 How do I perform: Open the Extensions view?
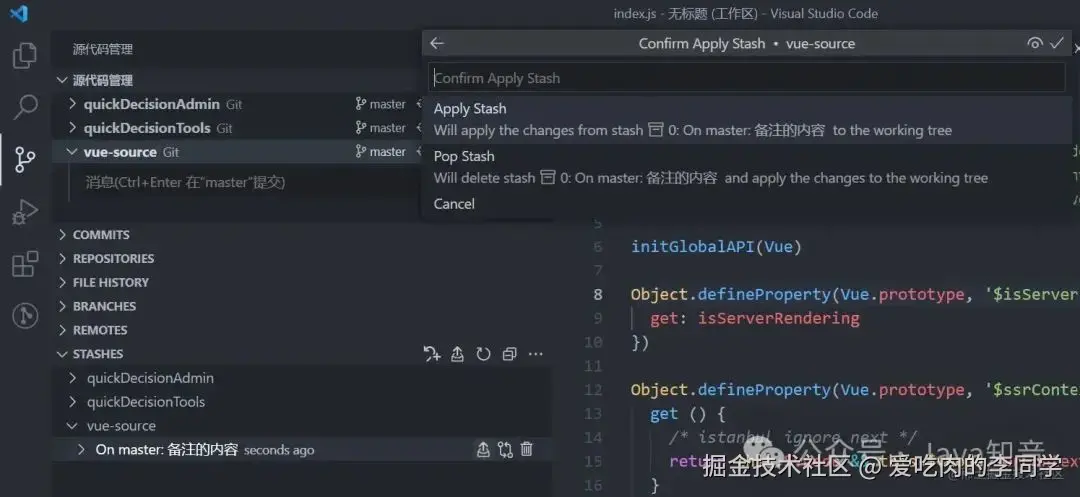[25, 264]
